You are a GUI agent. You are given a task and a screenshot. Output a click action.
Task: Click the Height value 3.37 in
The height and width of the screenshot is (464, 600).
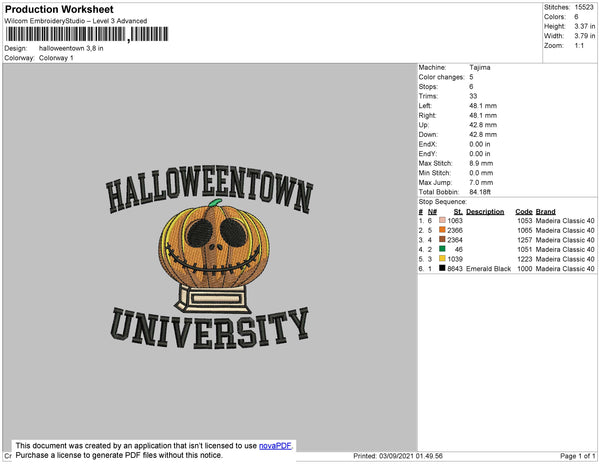pos(585,26)
